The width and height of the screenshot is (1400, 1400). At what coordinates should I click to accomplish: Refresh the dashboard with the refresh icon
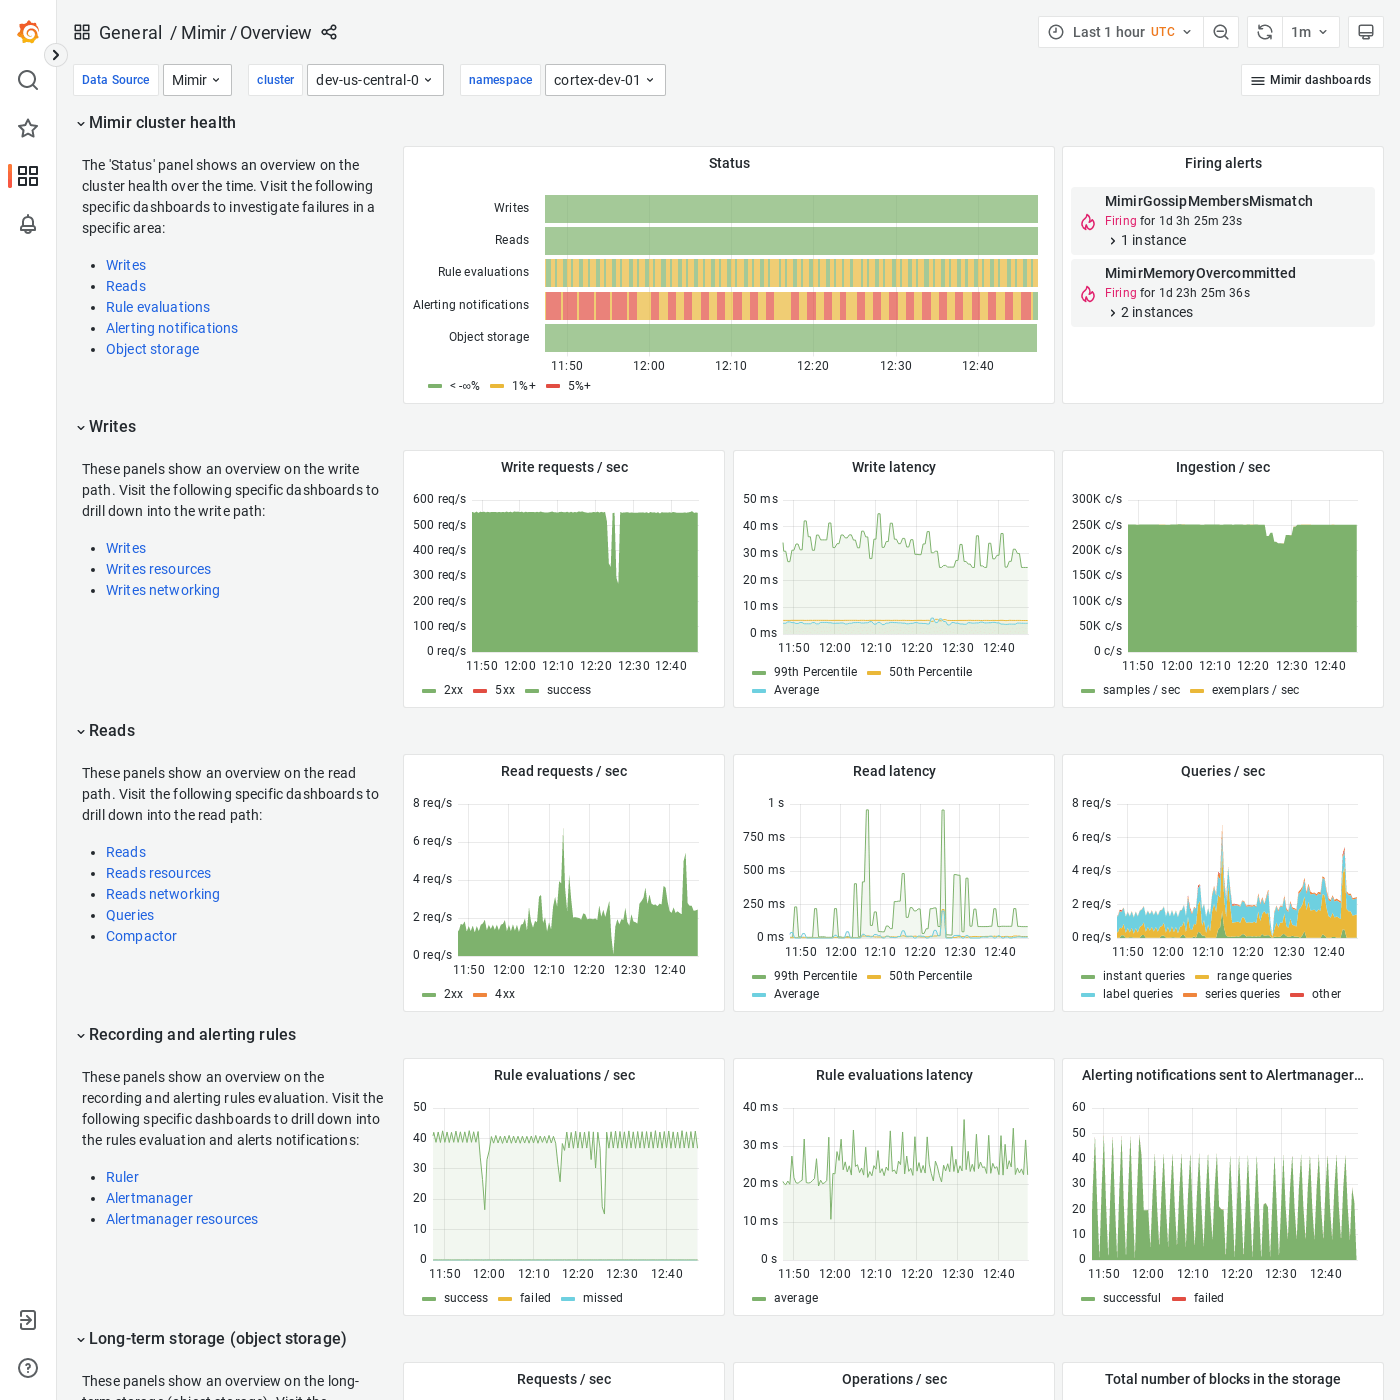[1263, 31]
